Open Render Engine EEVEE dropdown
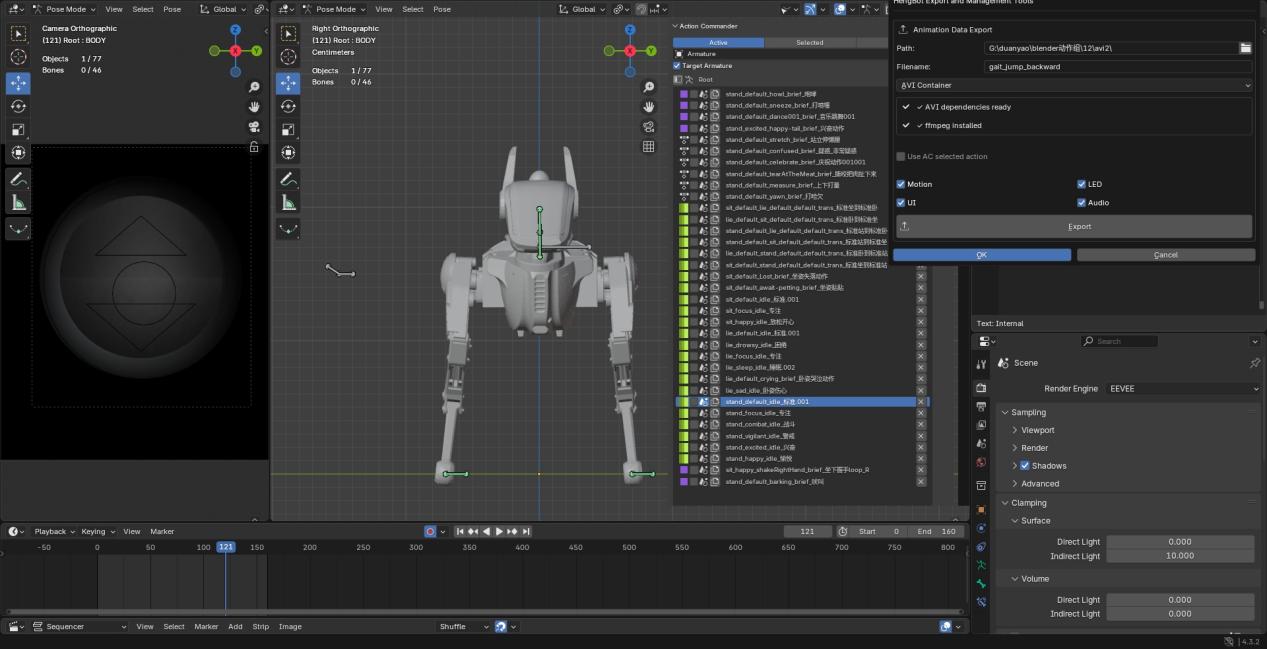 (1183, 388)
